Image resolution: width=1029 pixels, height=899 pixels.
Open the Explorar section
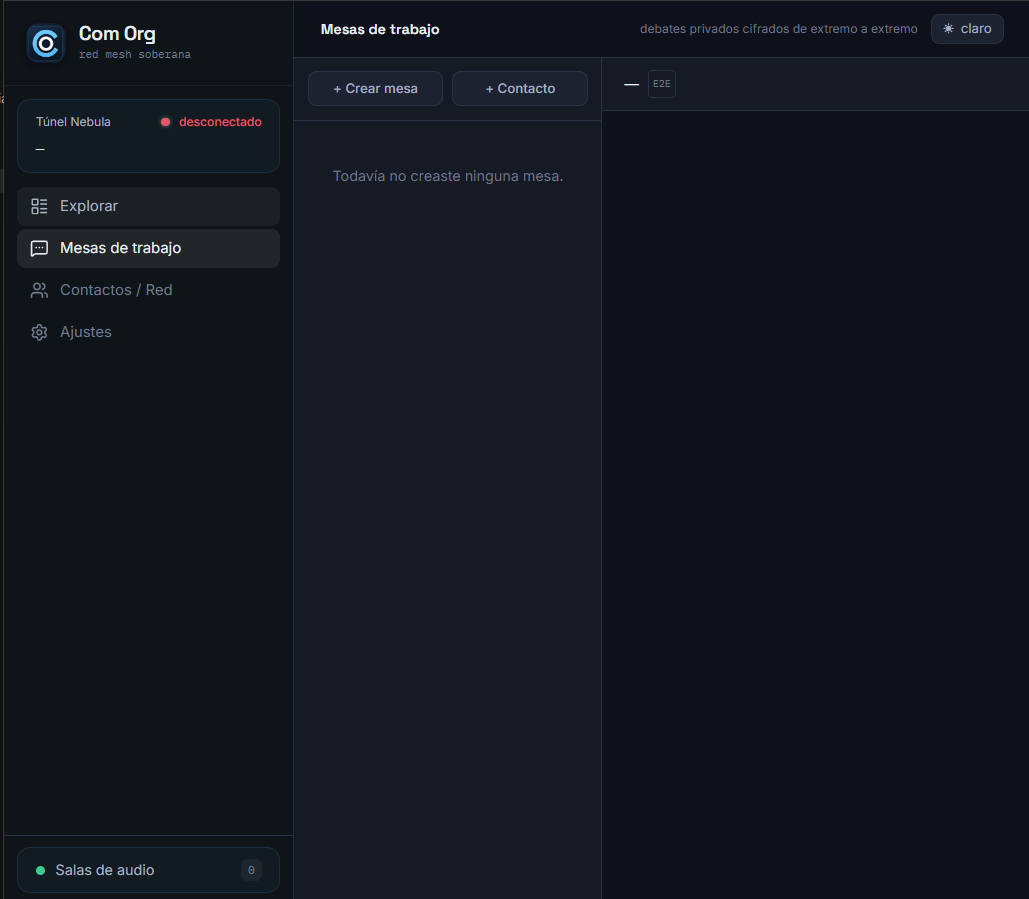click(148, 207)
